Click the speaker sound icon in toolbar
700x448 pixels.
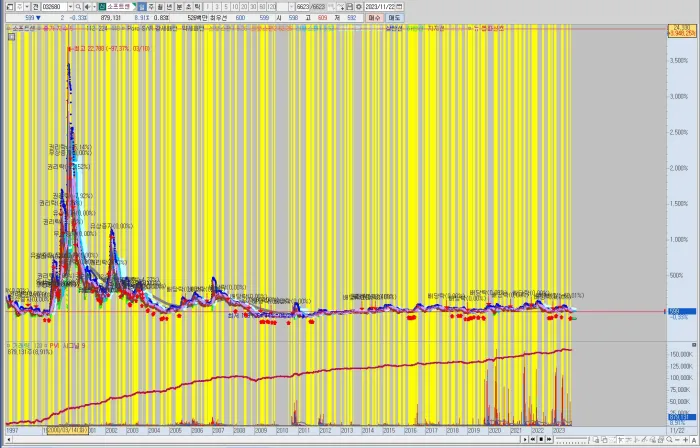tap(87, 7)
